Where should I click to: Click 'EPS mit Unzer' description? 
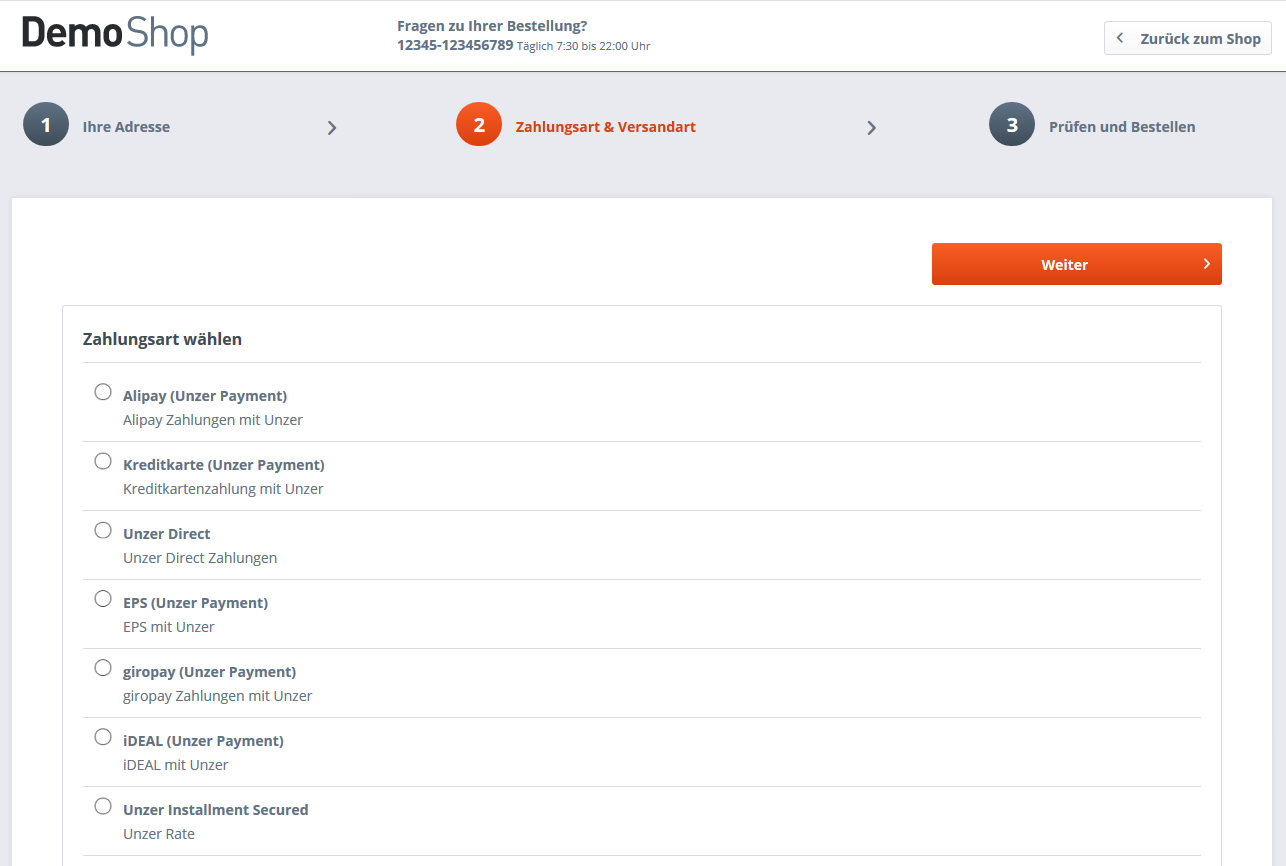[169, 627]
